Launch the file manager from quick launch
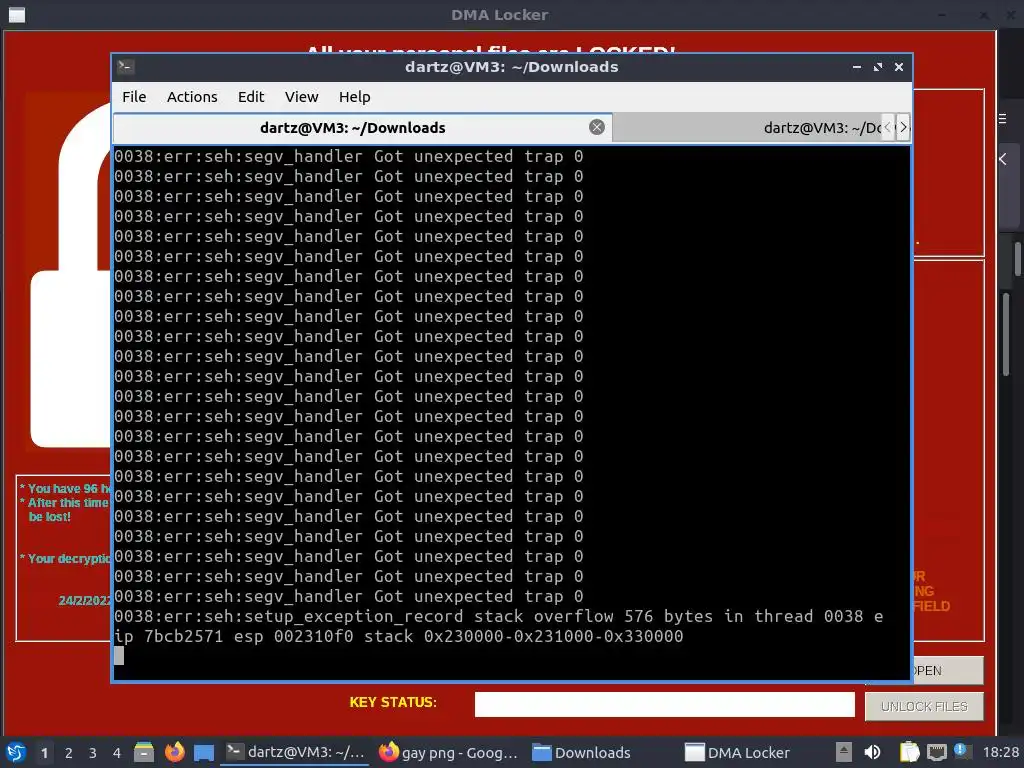The image size is (1024, 768). pyautogui.click(x=144, y=752)
